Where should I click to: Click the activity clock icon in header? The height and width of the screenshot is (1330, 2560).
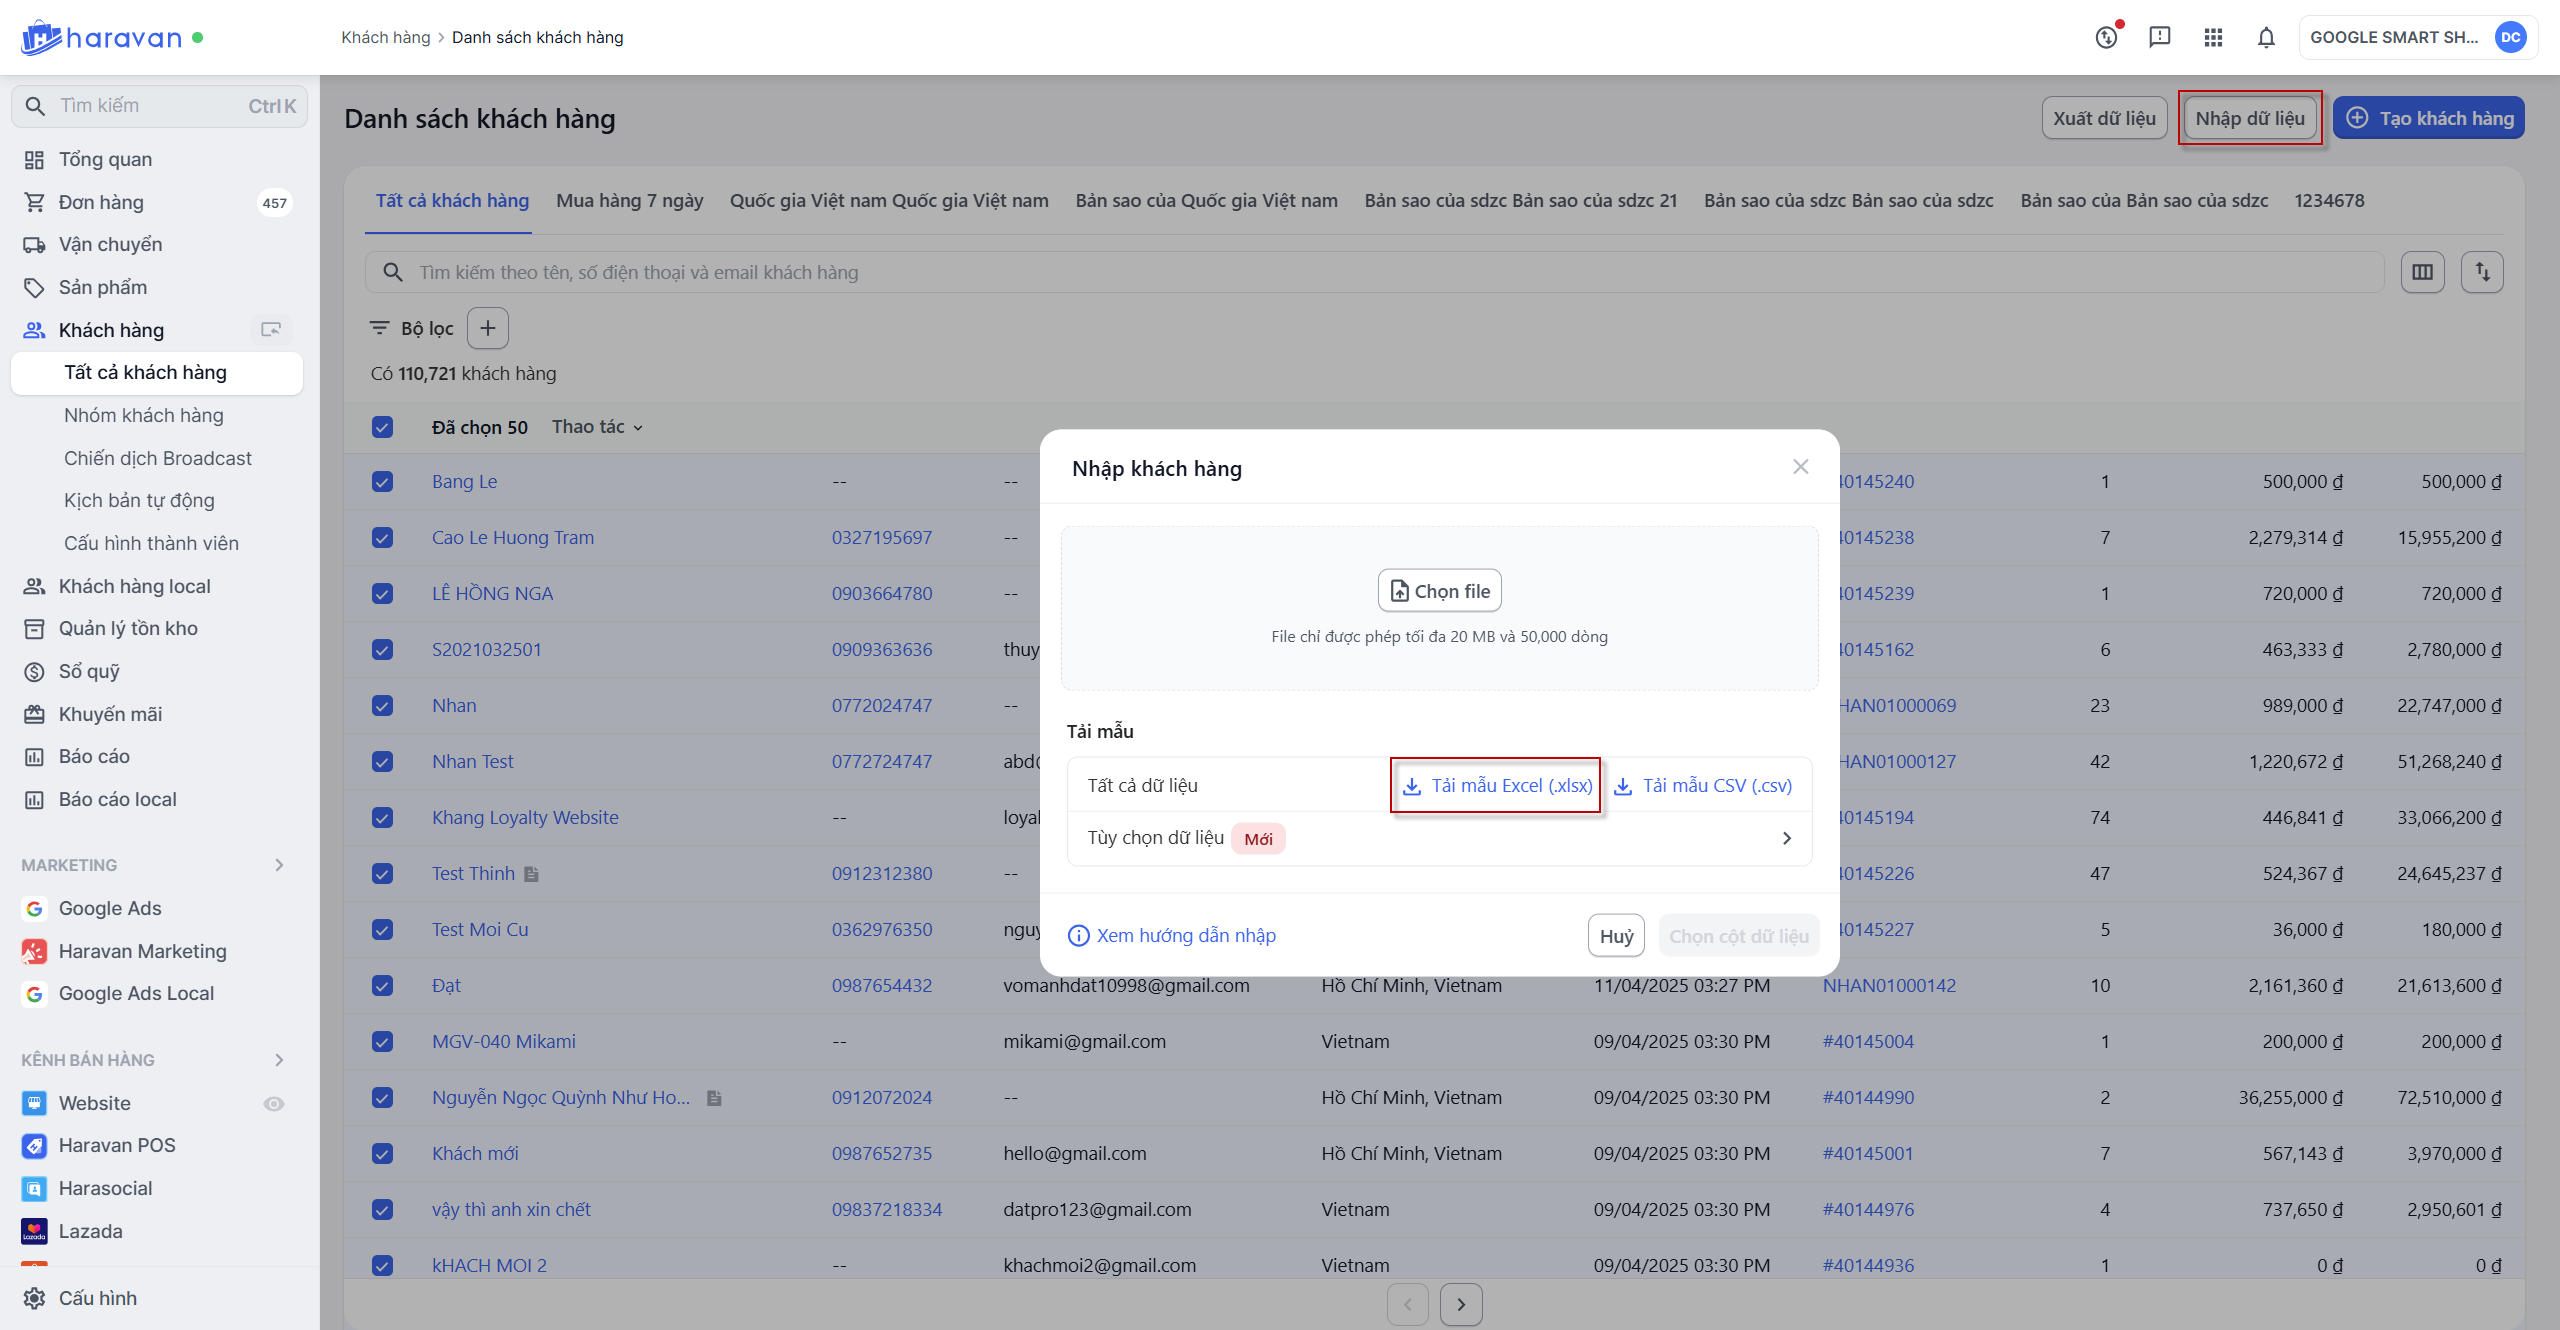tap(2107, 38)
